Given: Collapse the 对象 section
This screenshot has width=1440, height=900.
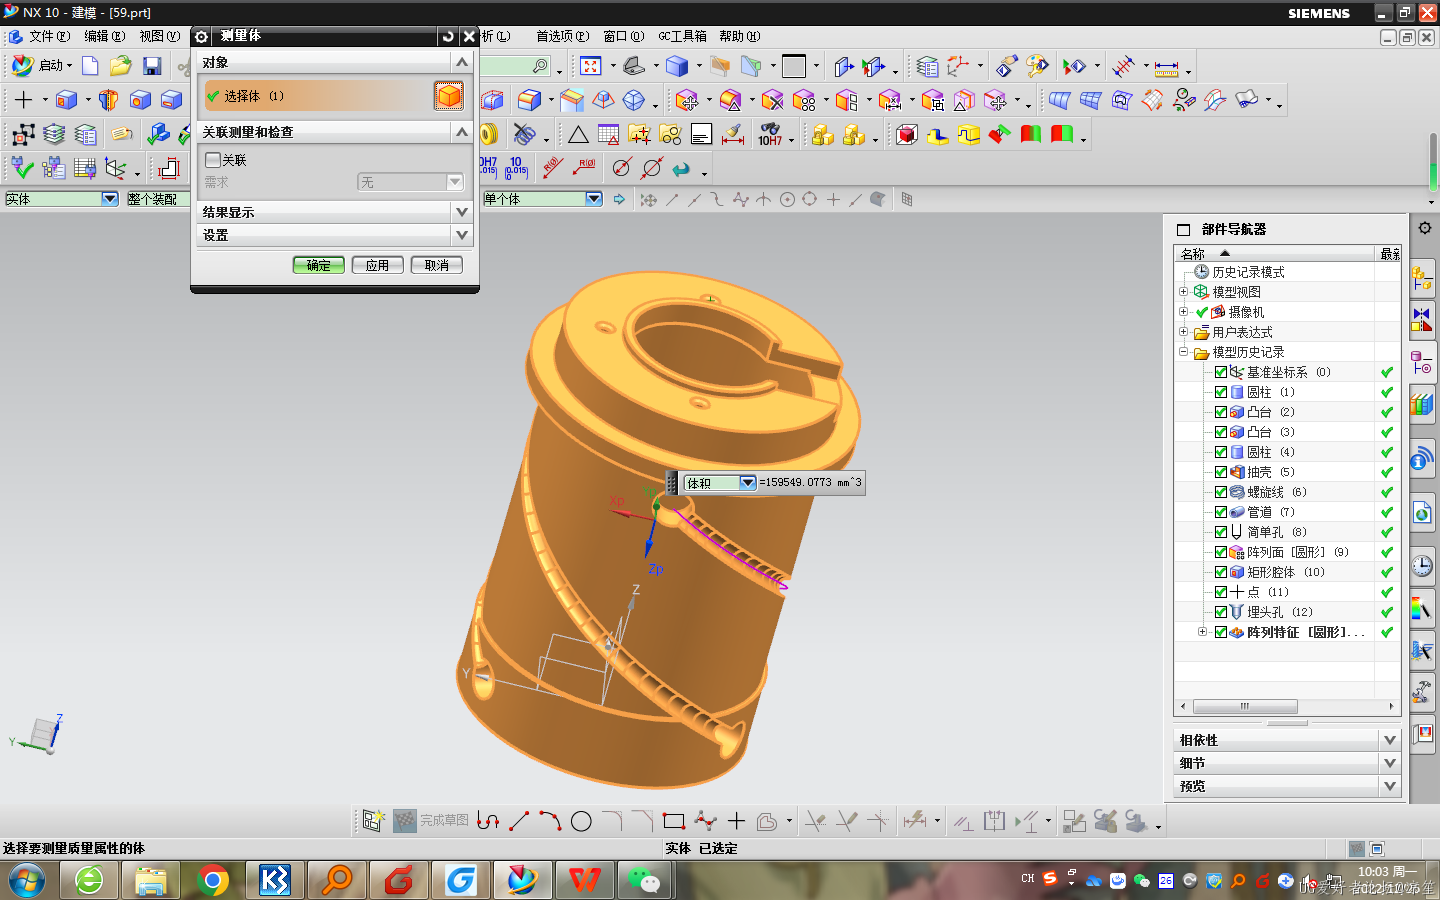Looking at the screenshot, I should click(461, 62).
